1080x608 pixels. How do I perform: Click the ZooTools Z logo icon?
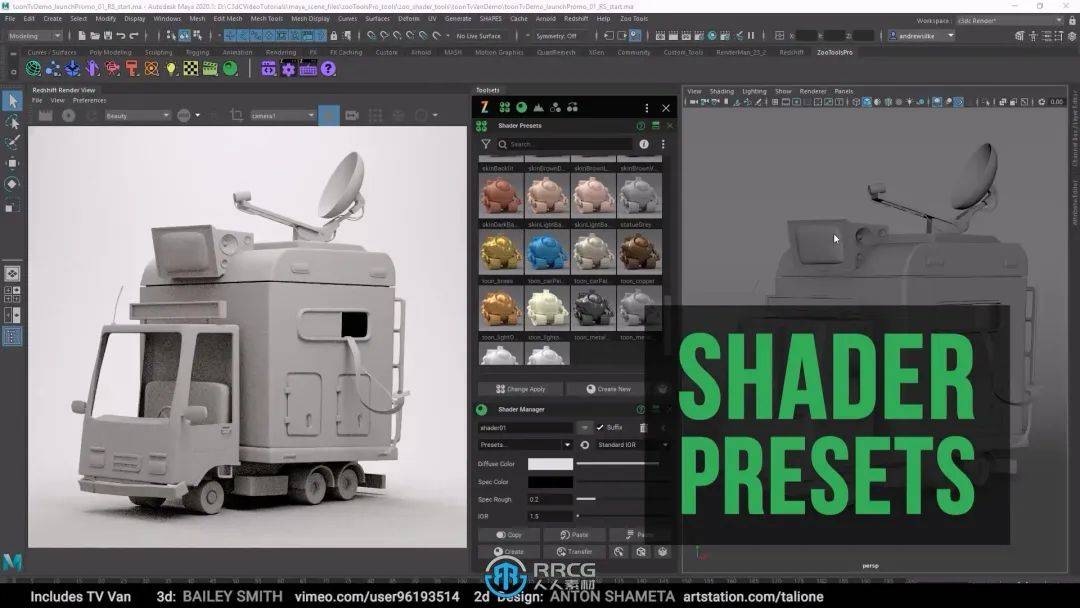click(482, 108)
